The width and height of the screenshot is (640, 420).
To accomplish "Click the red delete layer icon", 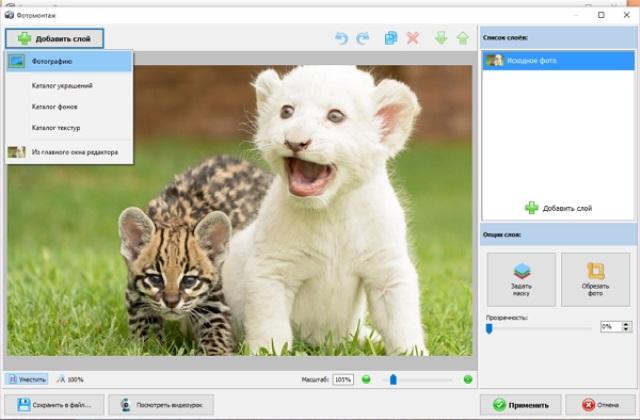I will click(413, 38).
